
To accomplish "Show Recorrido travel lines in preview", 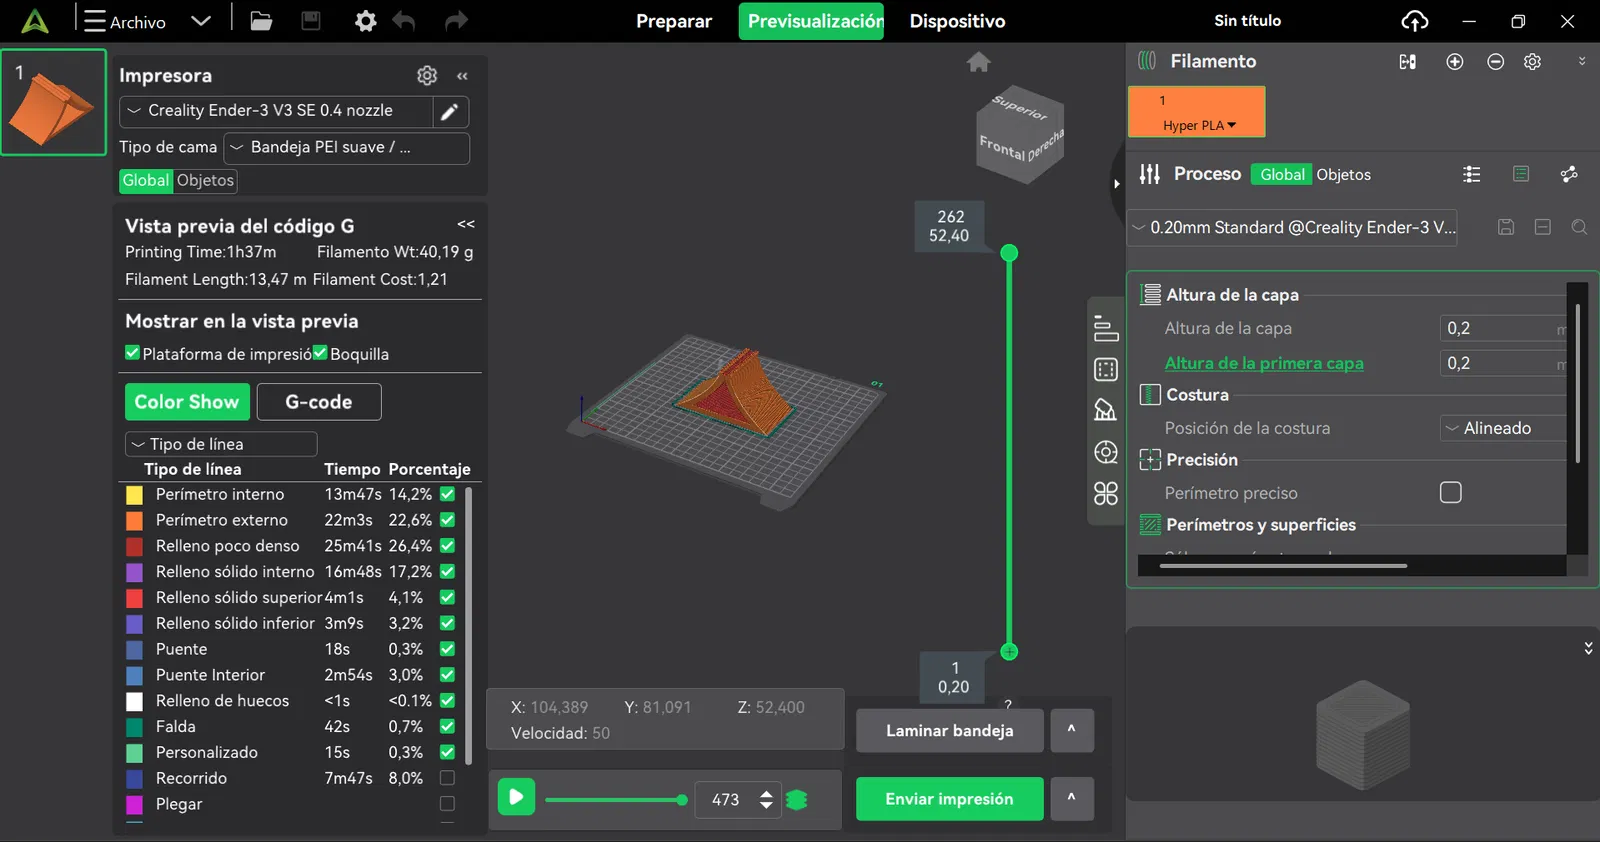I will (x=447, y=778).
